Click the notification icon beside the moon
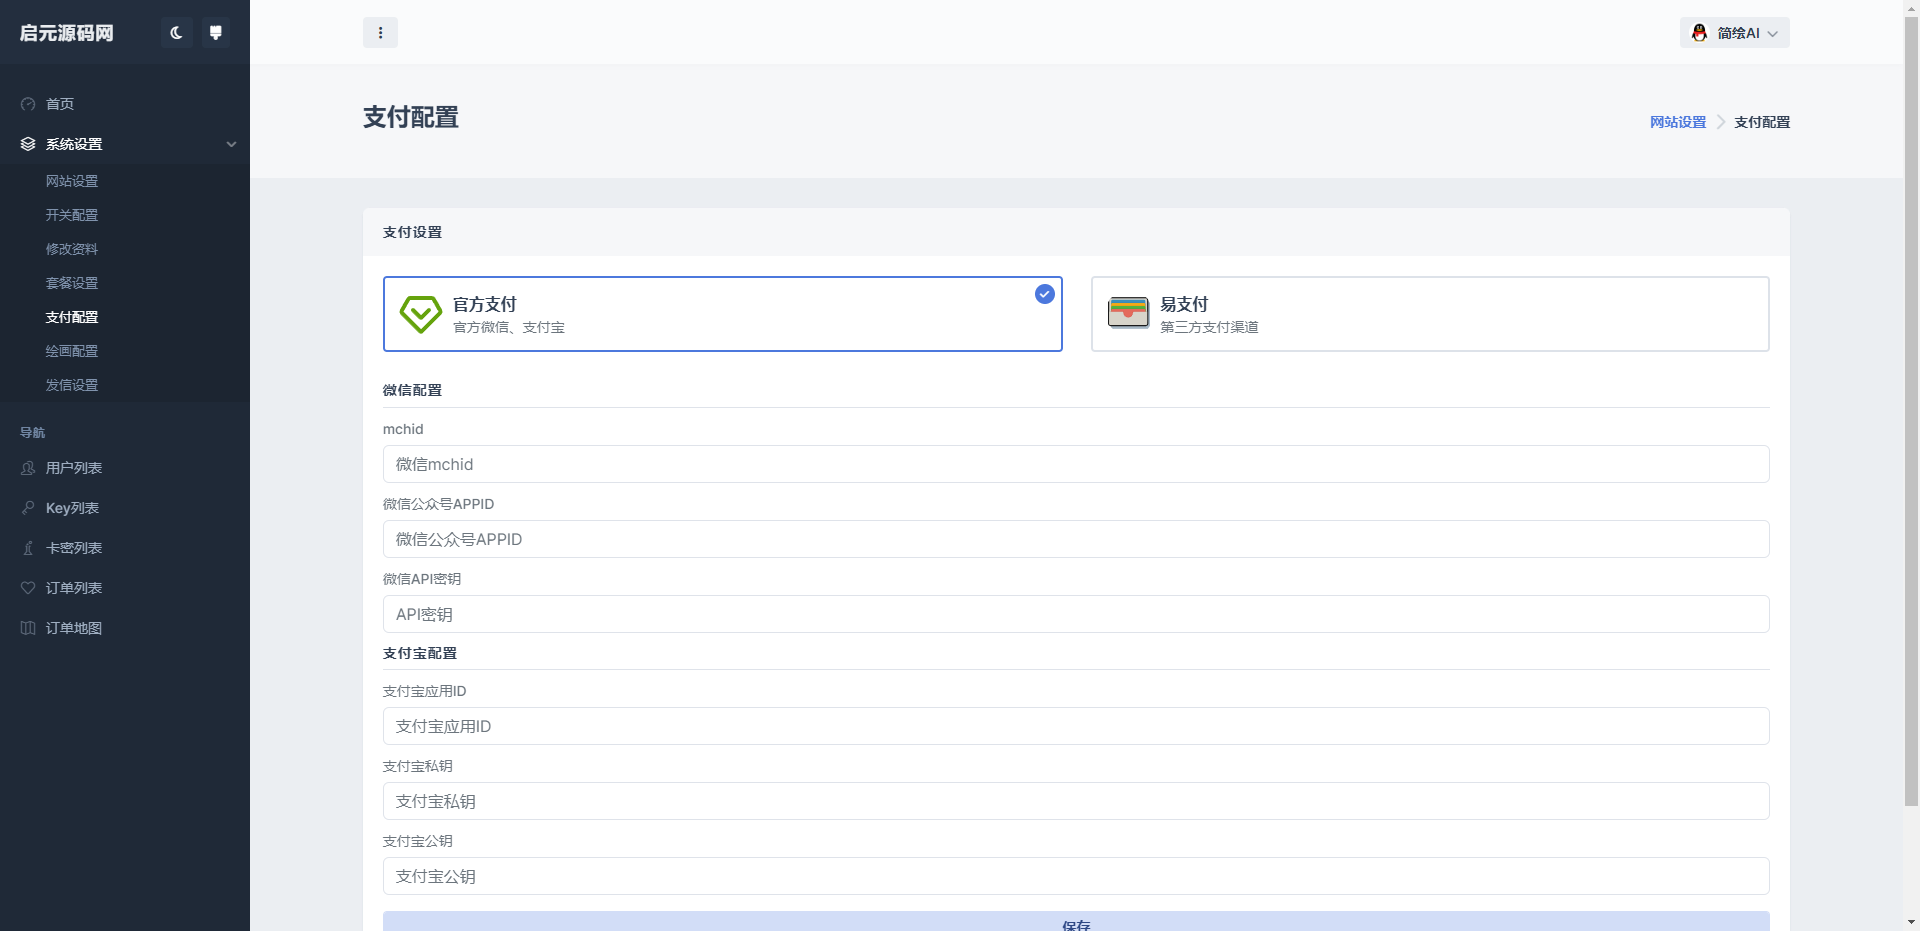The image size is (1920, 931). click(215, 33)
